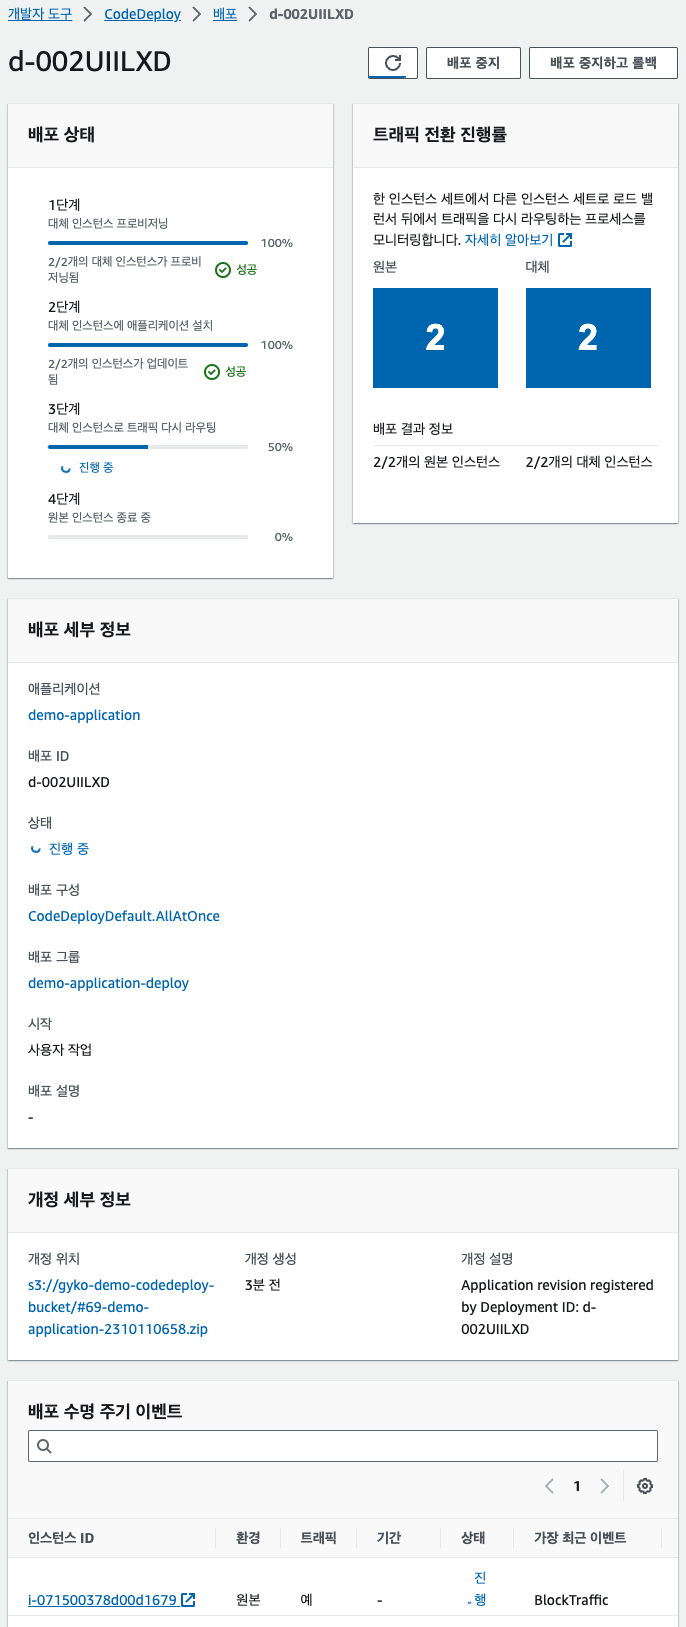Open the demo-application link
This screenshot has height=1627, width=686.
(84, 715)
